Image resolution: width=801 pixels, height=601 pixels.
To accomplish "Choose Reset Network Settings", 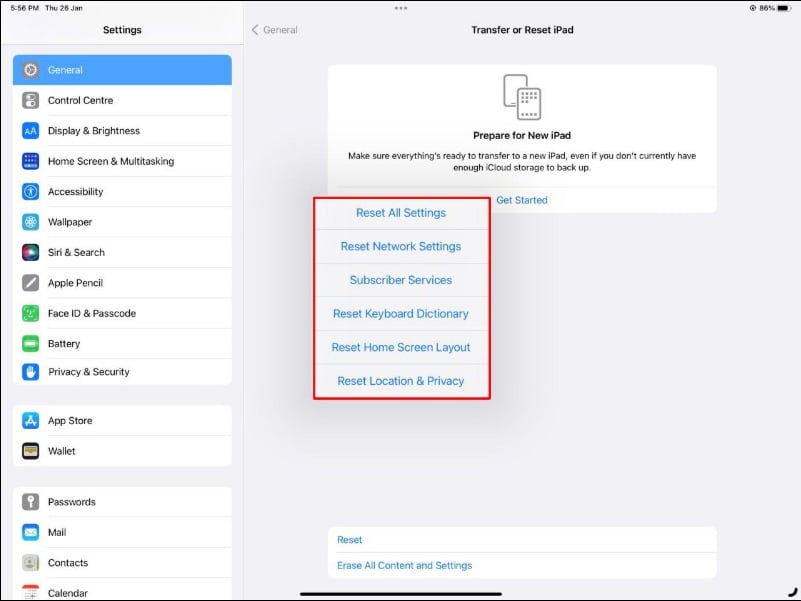I will (401, 246).
